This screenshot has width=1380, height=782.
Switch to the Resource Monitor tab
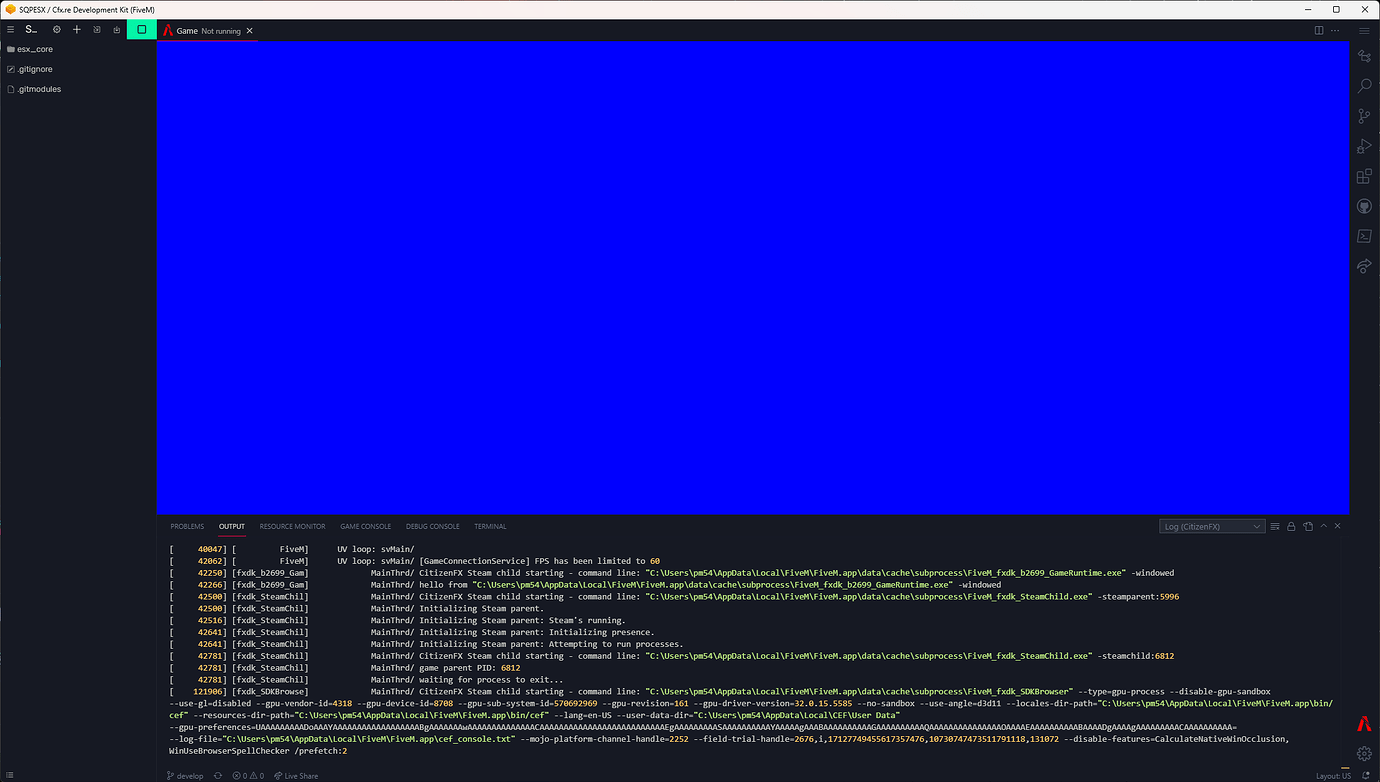(x=292, y=526)
